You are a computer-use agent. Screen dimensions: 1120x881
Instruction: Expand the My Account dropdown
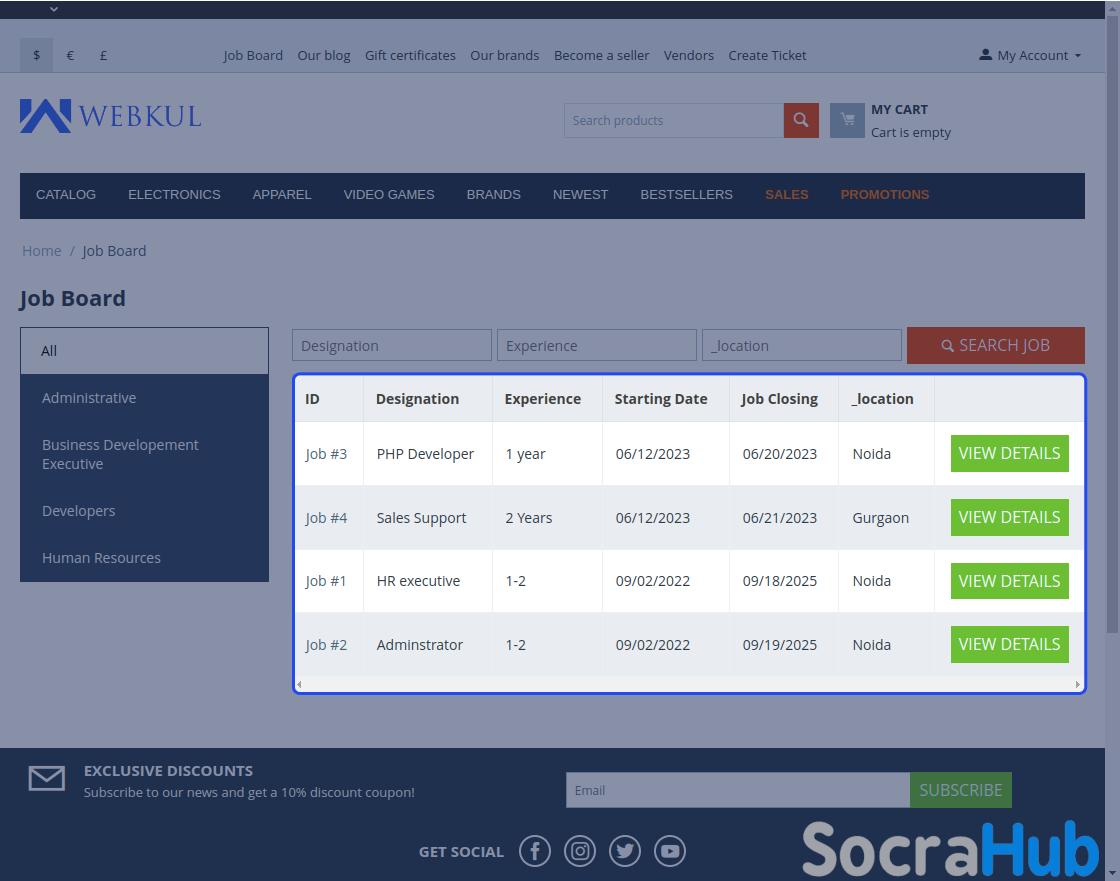pyautogui.click(x=1030, y=55)
